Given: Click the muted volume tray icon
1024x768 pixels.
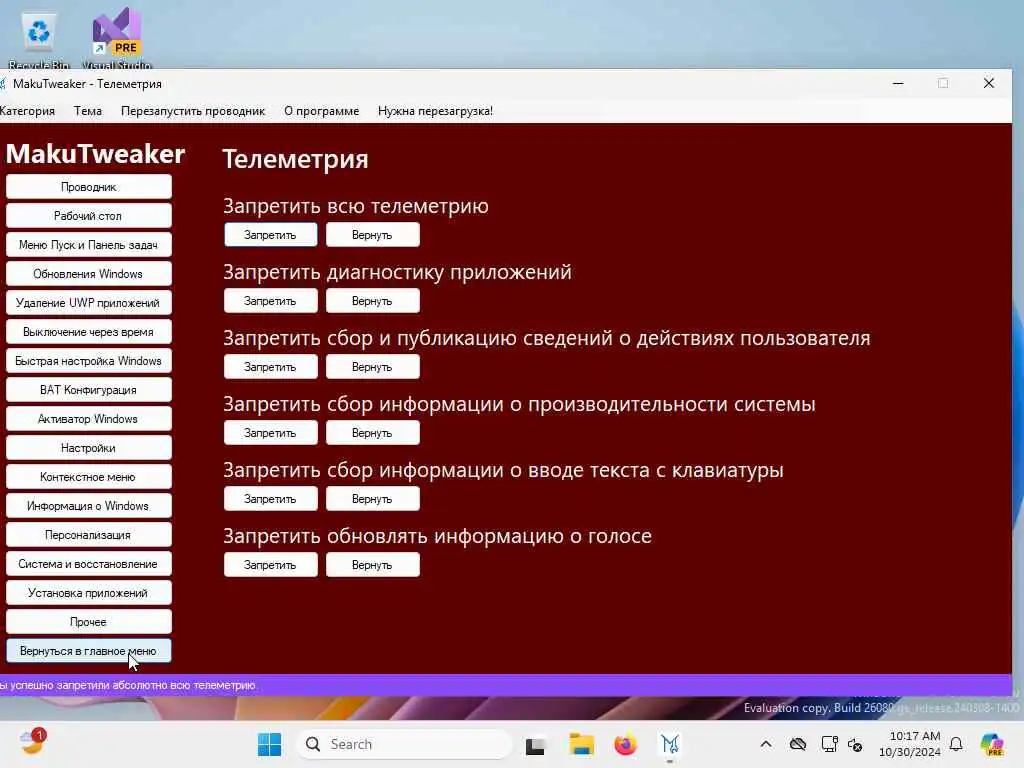Looking at the screenshot, I should click(x=855, y=744).
